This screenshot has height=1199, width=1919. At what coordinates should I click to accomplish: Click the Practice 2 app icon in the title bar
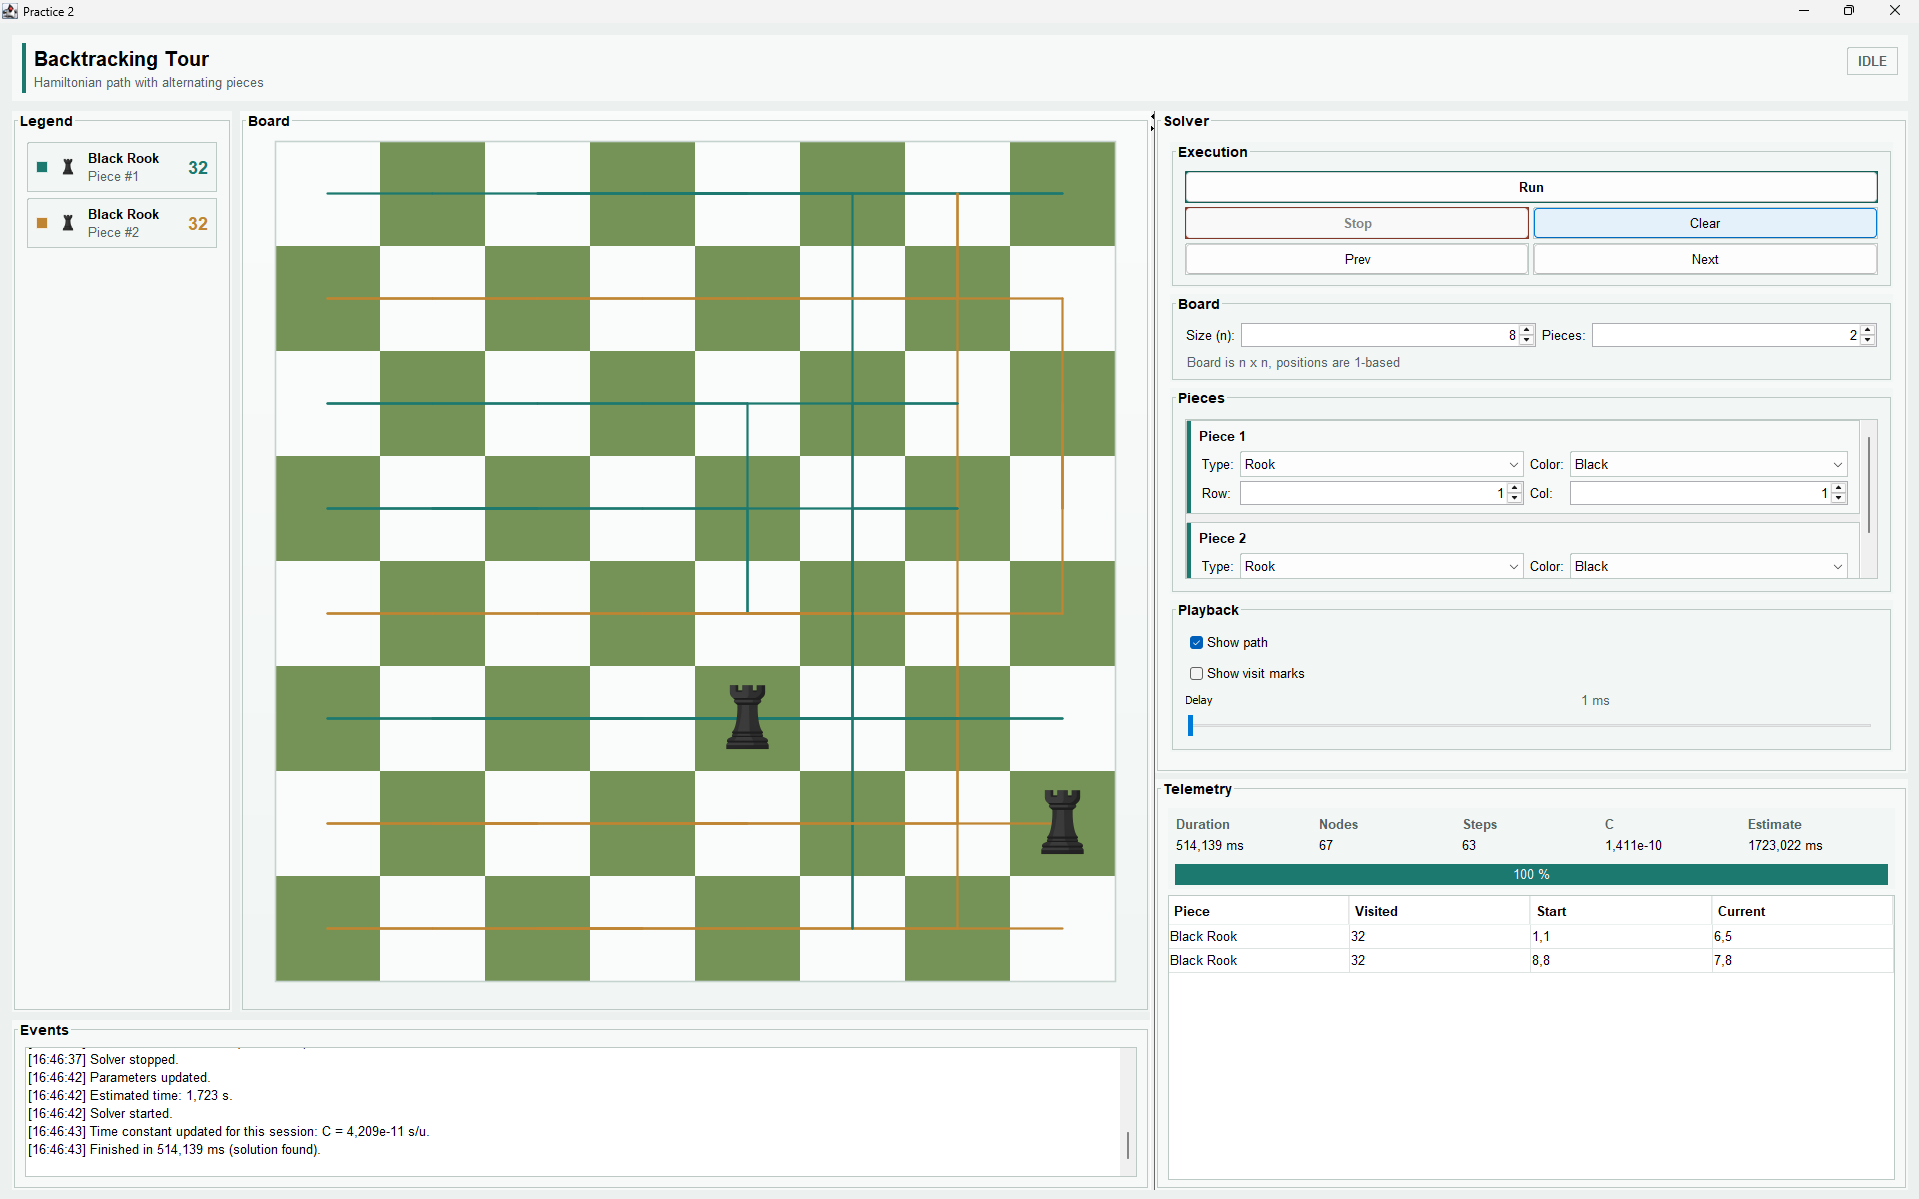tap(10, 11)
